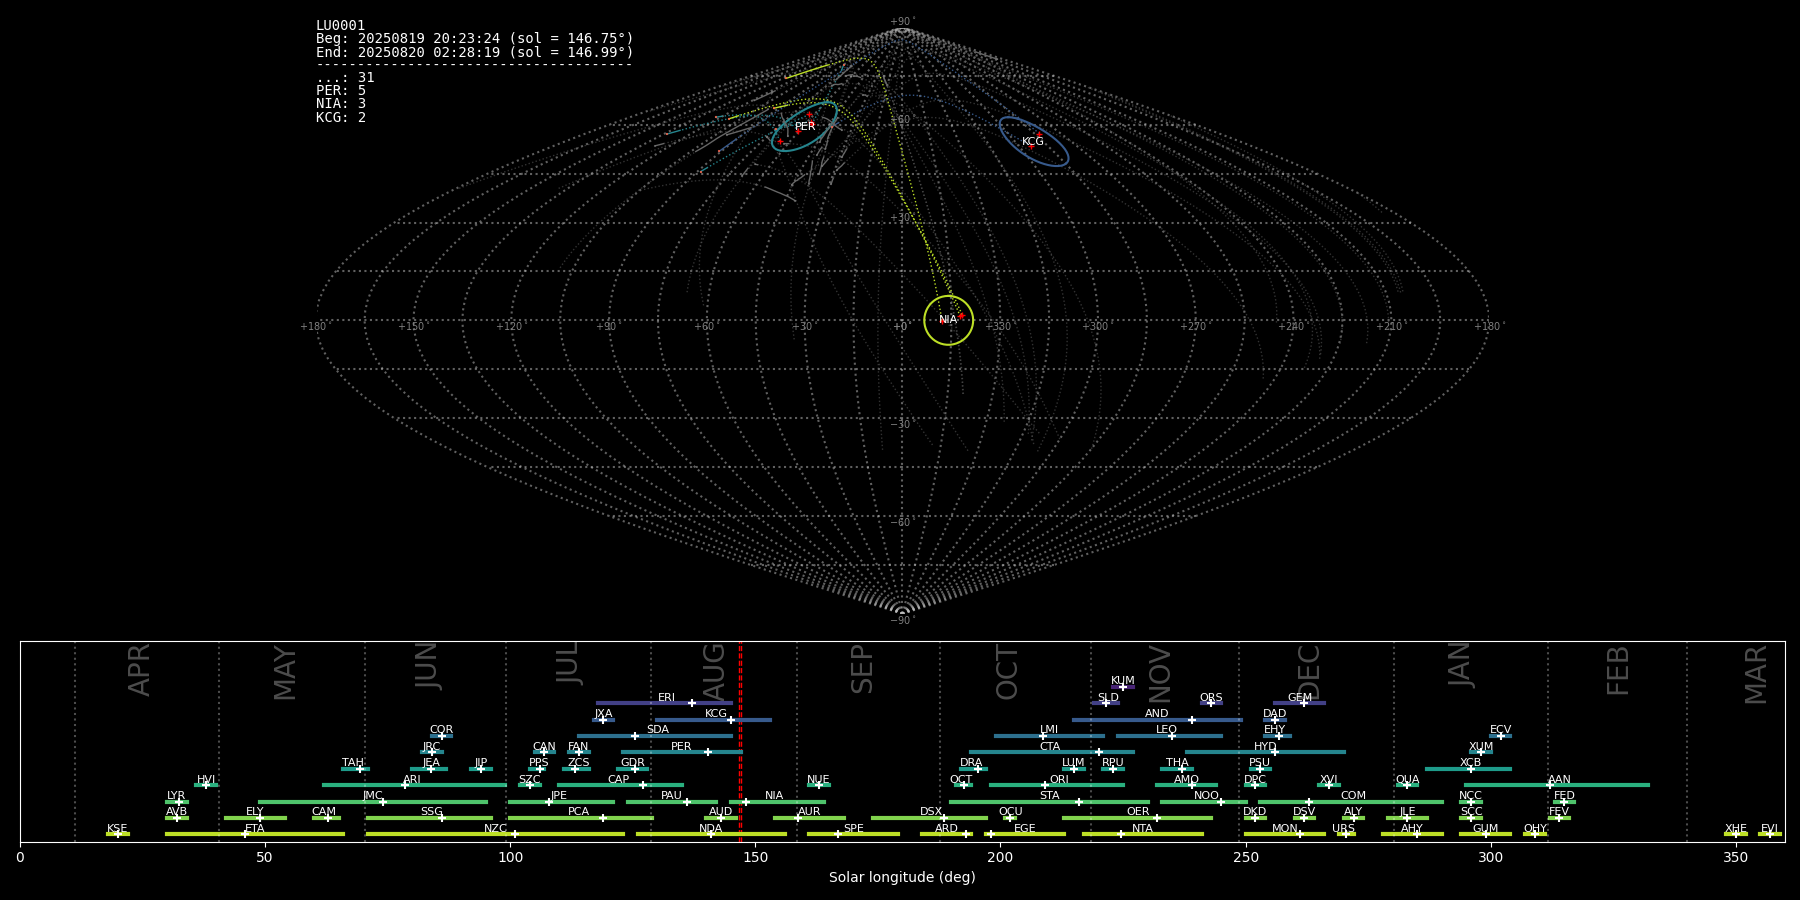Select the NZC shower label
The width and height of the screenshot is (1800, 900).
(x=495, y=829)
